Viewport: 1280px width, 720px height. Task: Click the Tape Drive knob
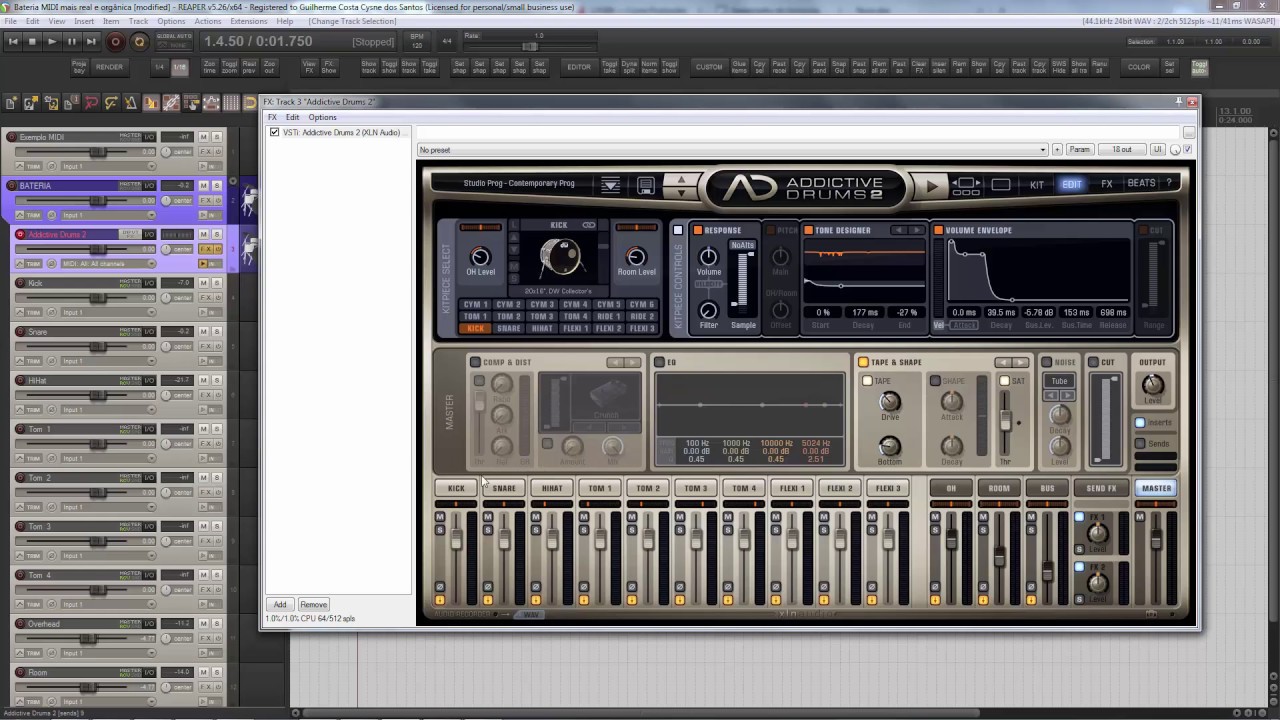tap(889, 402)
